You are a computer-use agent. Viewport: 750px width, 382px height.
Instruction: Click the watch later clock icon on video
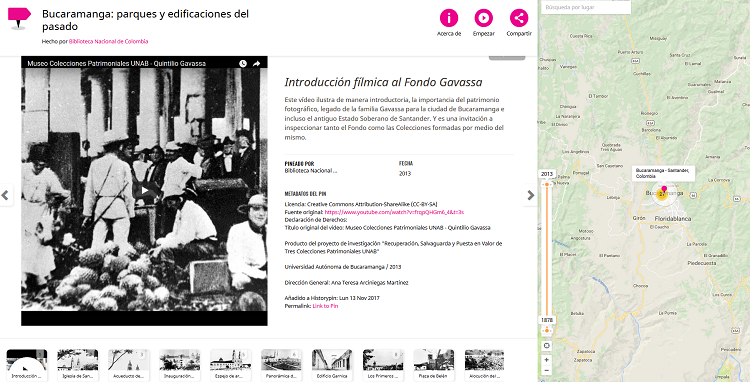click(x=243, y=63)
